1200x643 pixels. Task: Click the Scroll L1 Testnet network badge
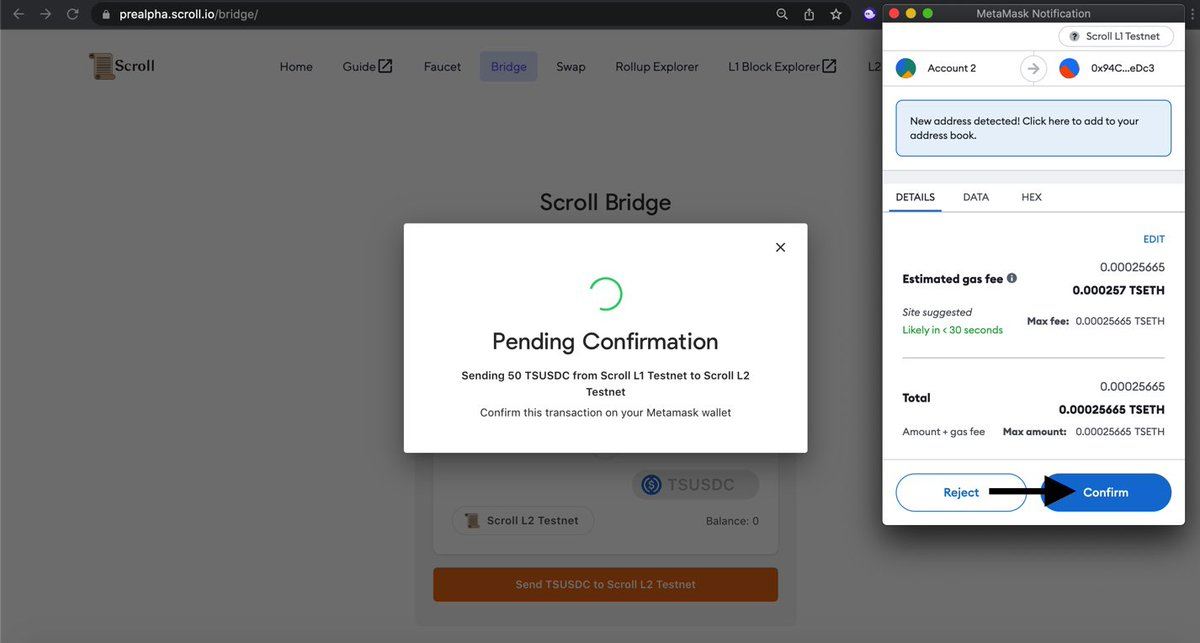click(x=1115, y=36)
